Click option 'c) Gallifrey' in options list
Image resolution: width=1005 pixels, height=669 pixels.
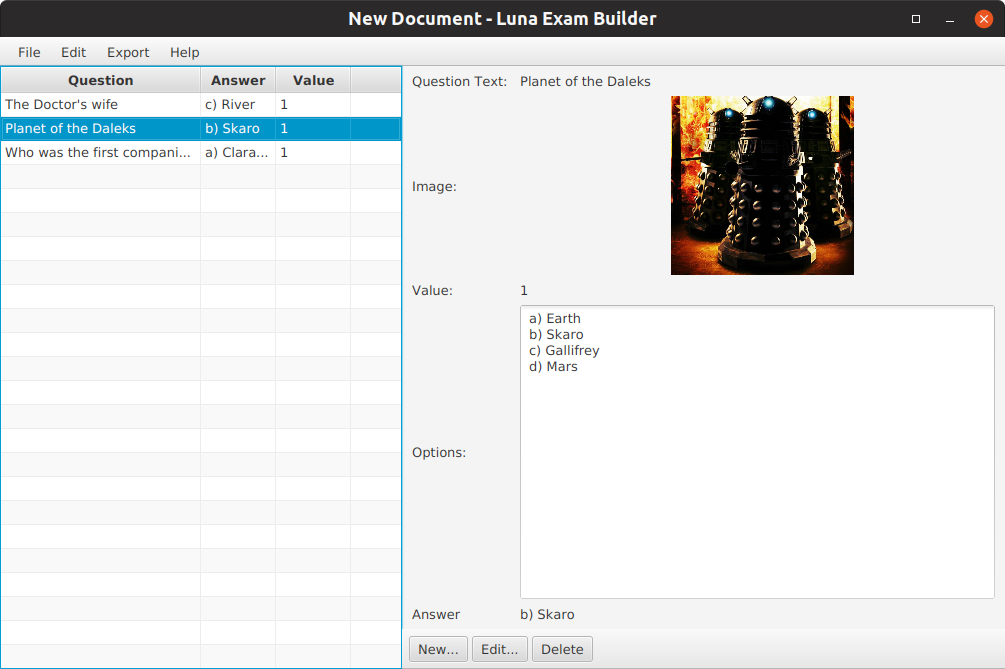point(564,351)
